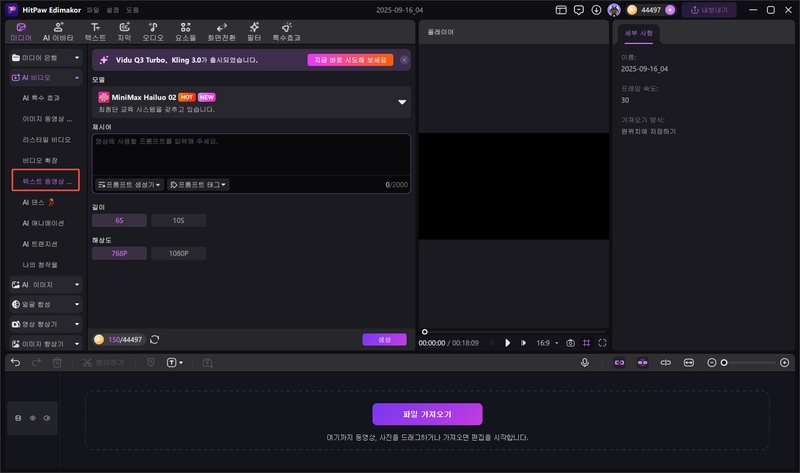This screenshot has height=473, width=800.
Task: Toggle the preview-axis split icon in timeline toolbar
Action: point(666,362)
